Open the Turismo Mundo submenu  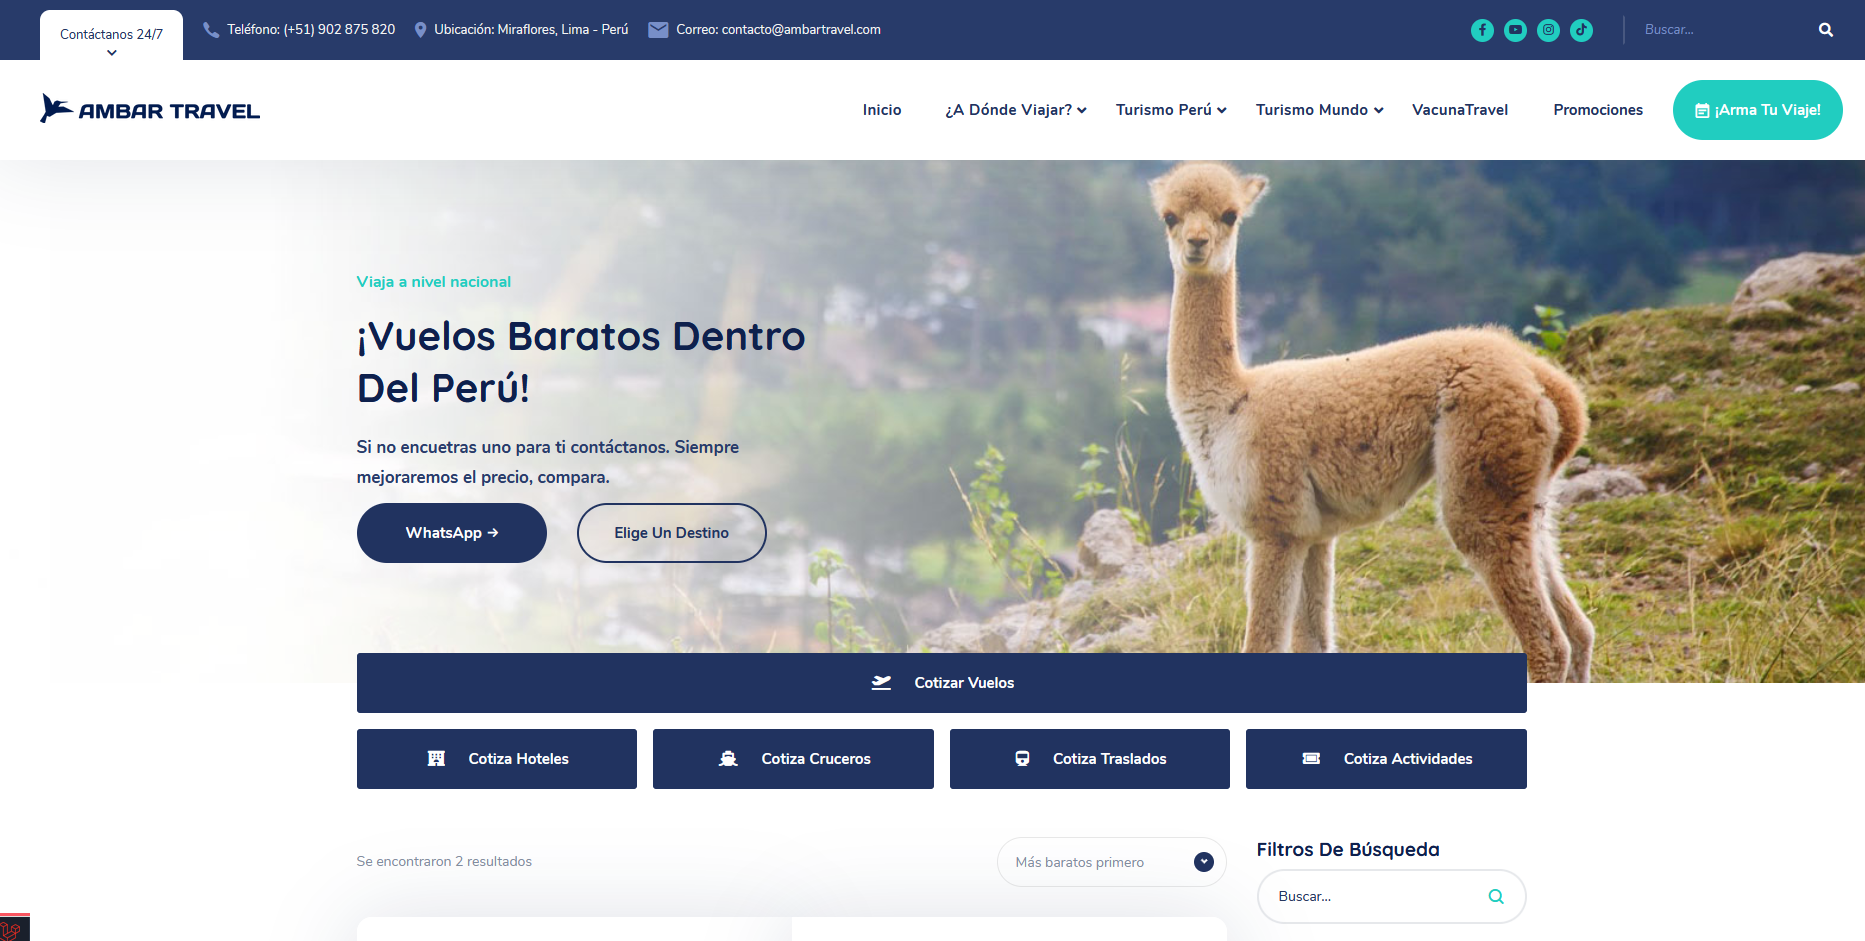click(1319, 110)
